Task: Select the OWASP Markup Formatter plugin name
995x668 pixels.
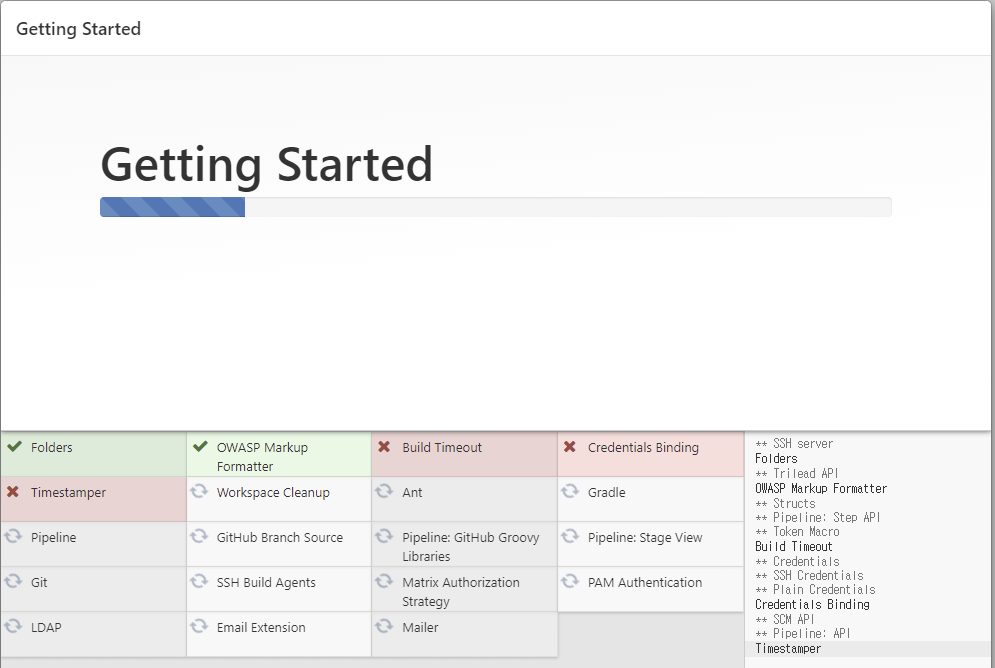Action: (x=262, y=457)
